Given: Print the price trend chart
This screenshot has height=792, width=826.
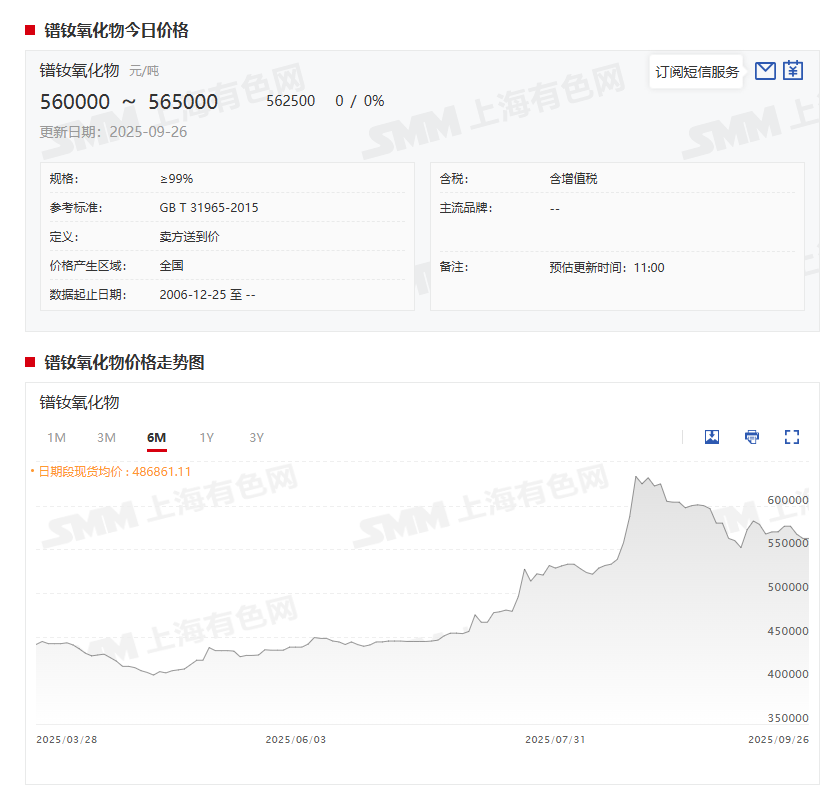Looking at the screenshot, I should (x=752, y=437).
